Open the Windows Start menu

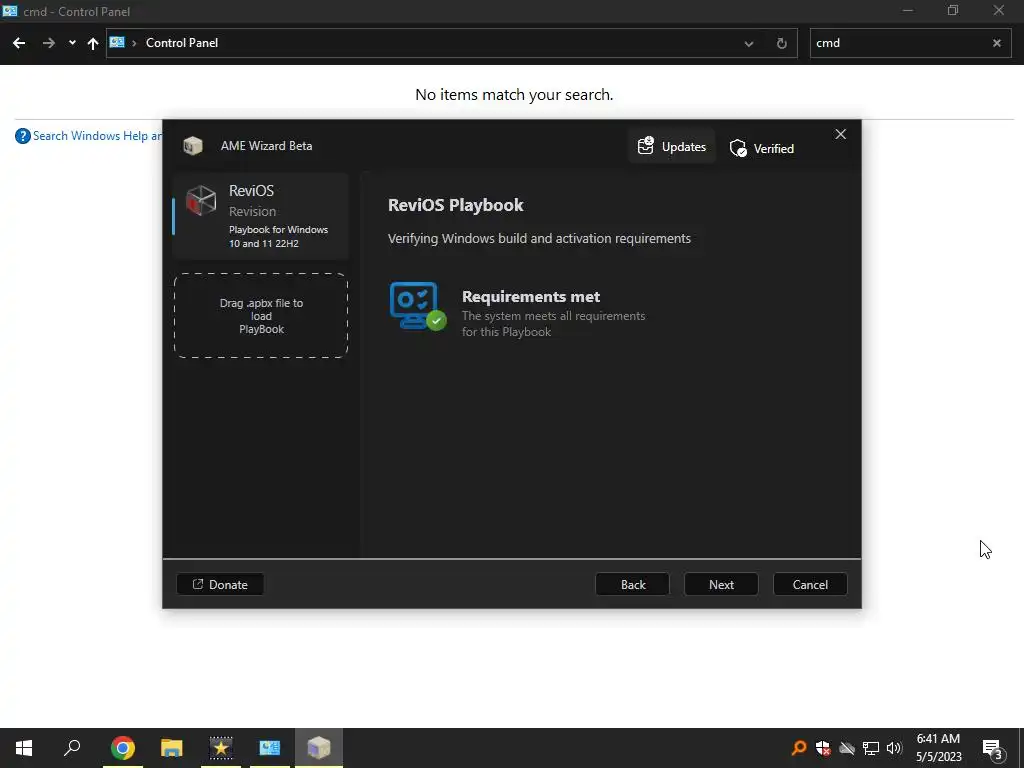pos(24,748)
